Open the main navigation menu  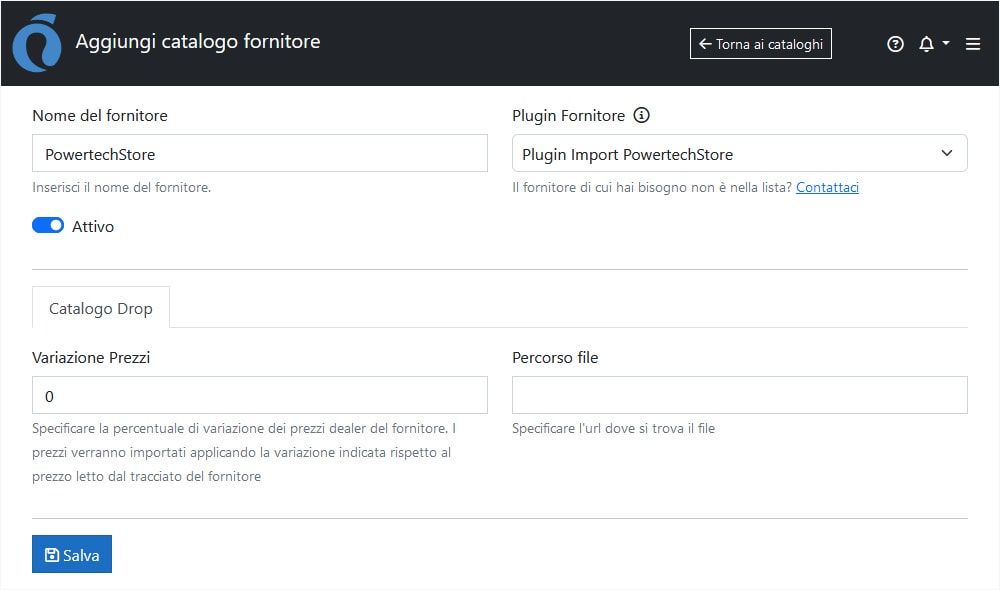(x=972, y=43)
